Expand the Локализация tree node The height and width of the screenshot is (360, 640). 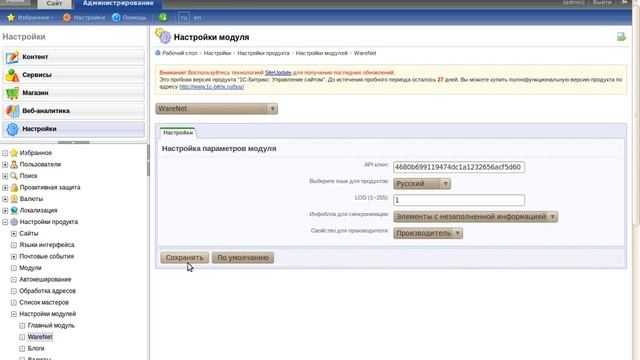point(5,211)
